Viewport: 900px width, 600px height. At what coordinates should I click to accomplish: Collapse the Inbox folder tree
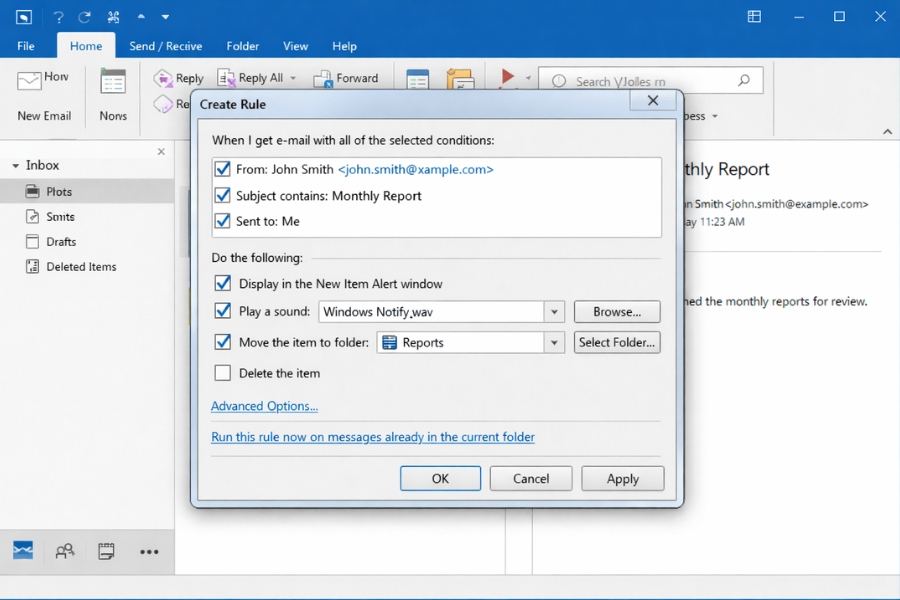[15, 166]
